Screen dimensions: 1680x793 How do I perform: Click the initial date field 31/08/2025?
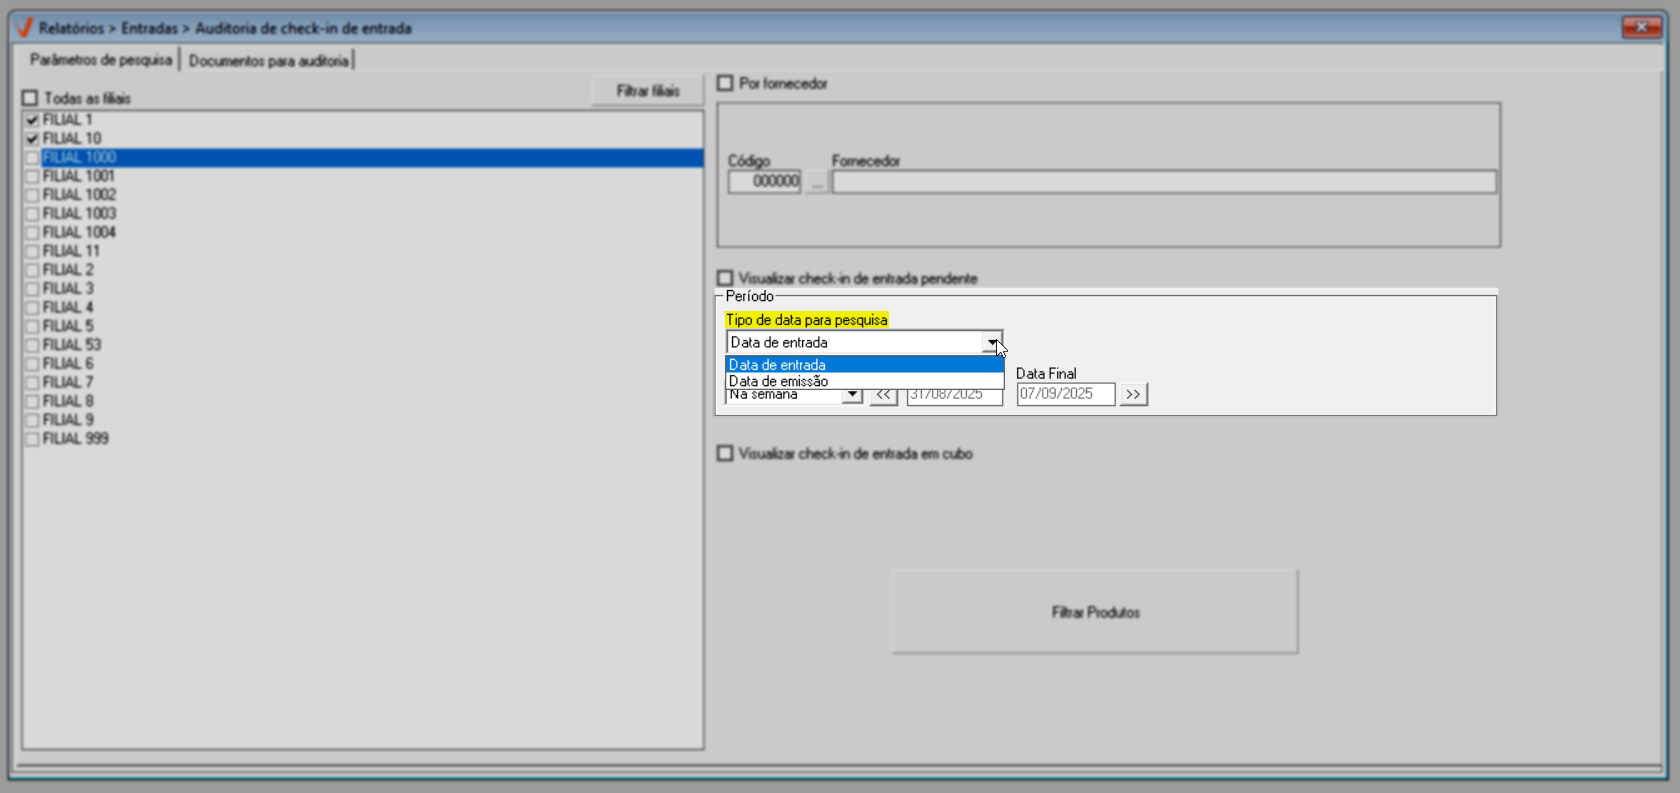click(x=954, y=395)
